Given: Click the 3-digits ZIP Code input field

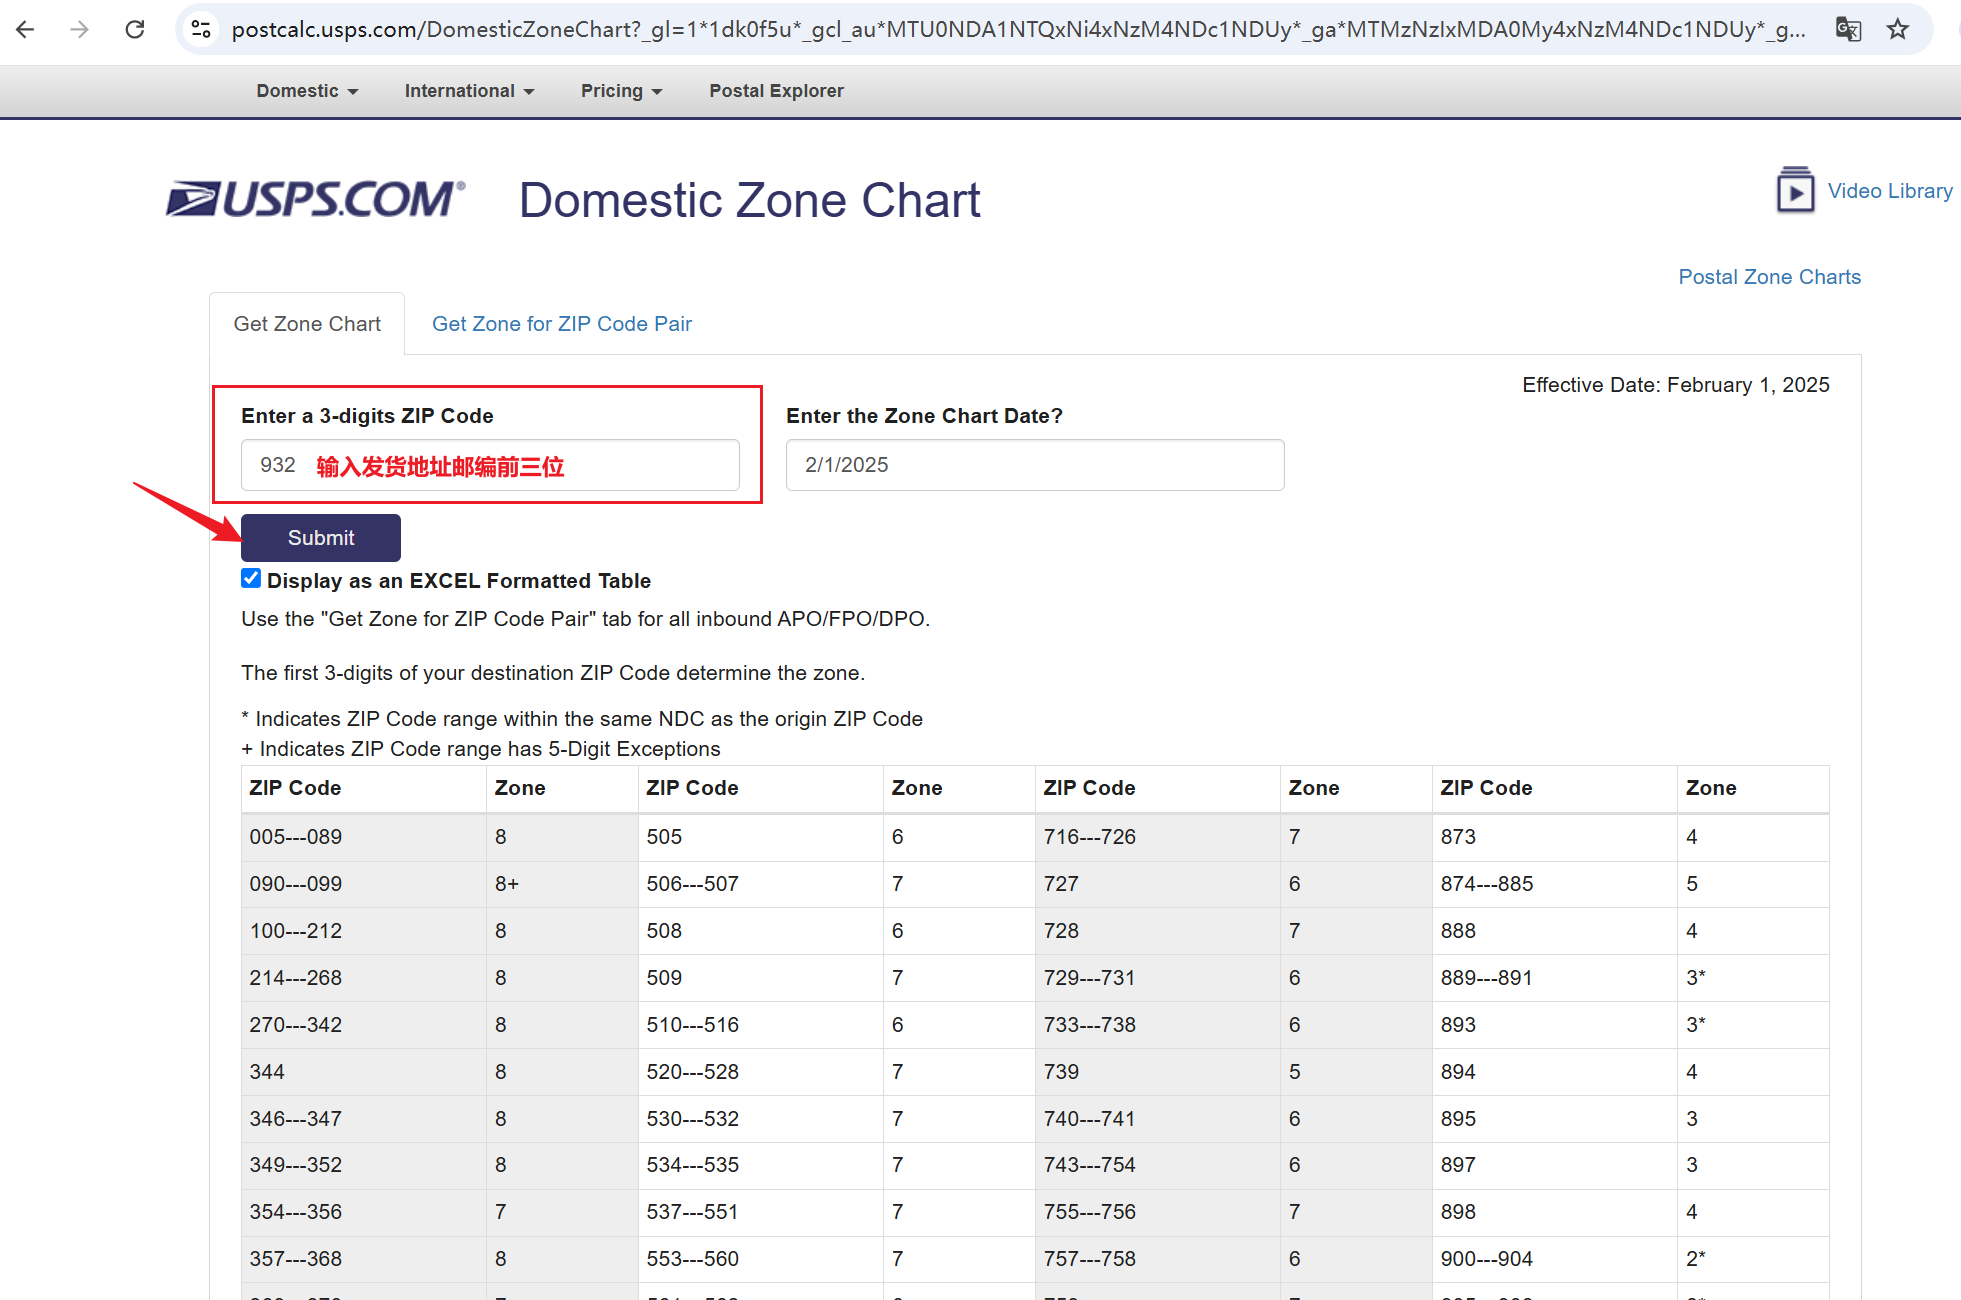Looking at the screenshot, I should (490, 465).
